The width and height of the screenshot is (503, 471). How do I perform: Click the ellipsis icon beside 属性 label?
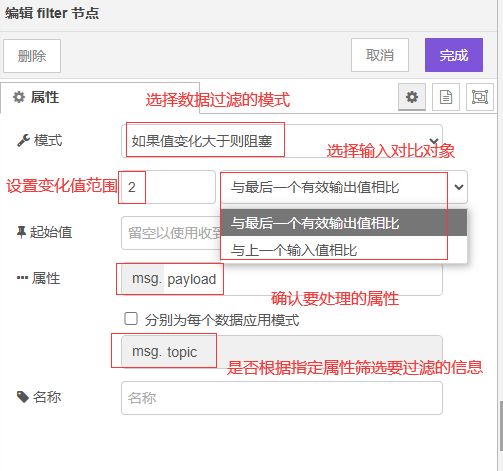(x=22, y=278)
